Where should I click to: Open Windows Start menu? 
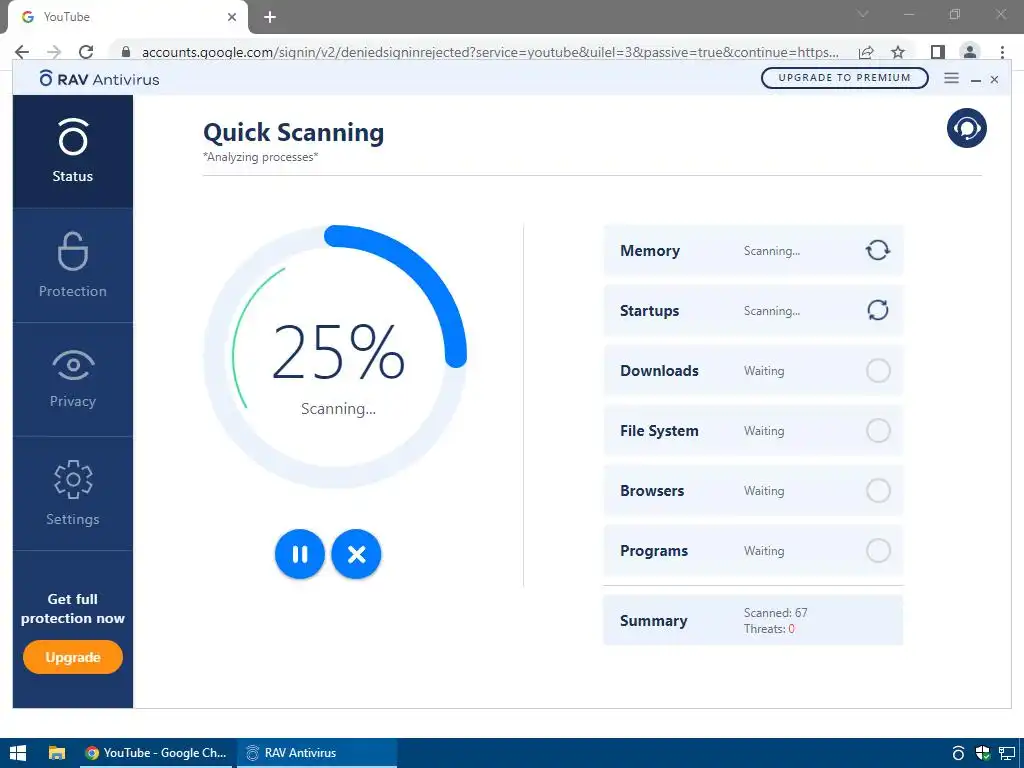click(x=18, y=753)
